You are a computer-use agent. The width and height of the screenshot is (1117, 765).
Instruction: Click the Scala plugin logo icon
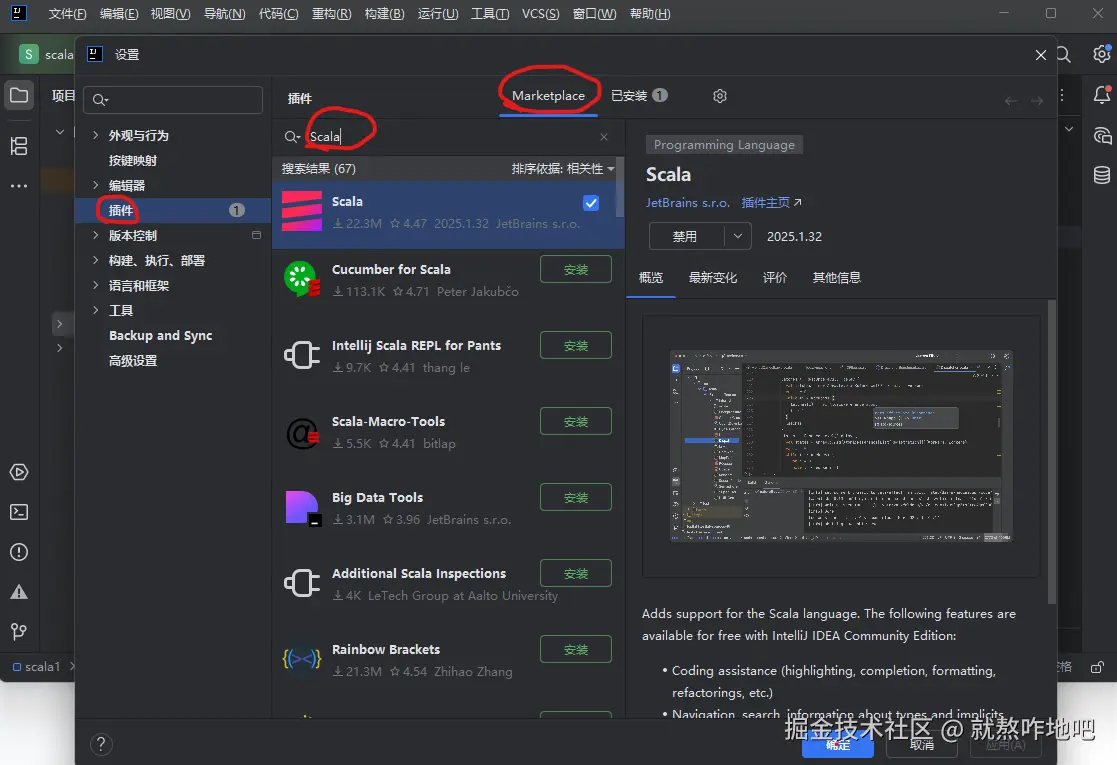coord(302,211)
